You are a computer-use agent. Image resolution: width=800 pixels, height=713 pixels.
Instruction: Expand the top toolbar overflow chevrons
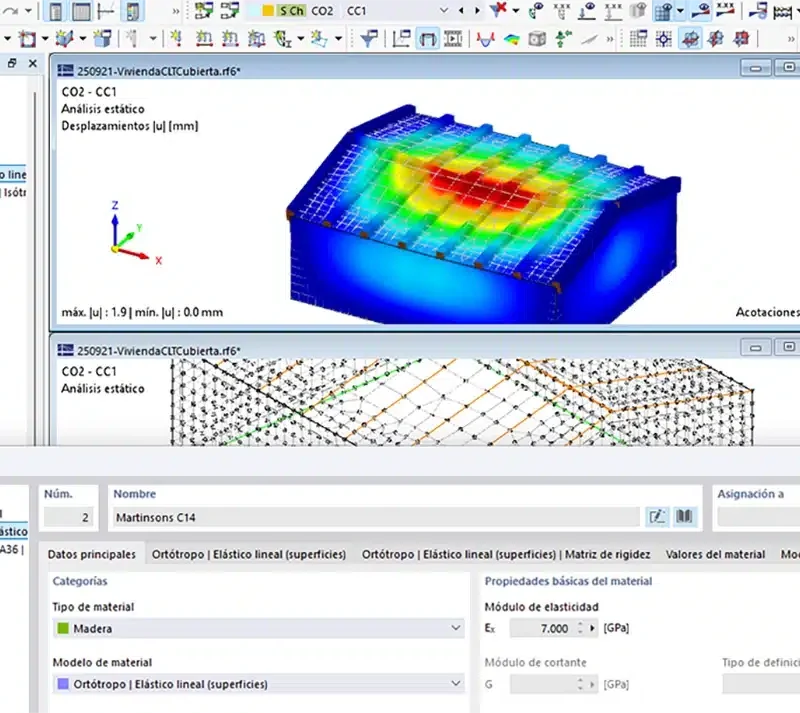coord(176,11)
